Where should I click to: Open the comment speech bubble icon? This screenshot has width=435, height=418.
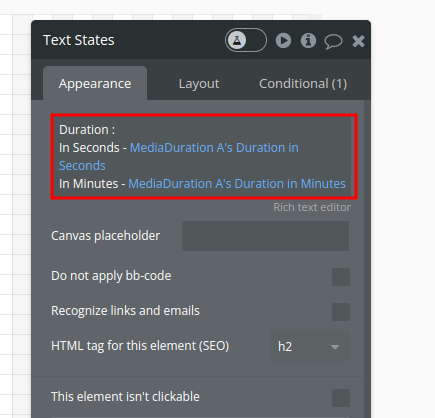[333, 41]
